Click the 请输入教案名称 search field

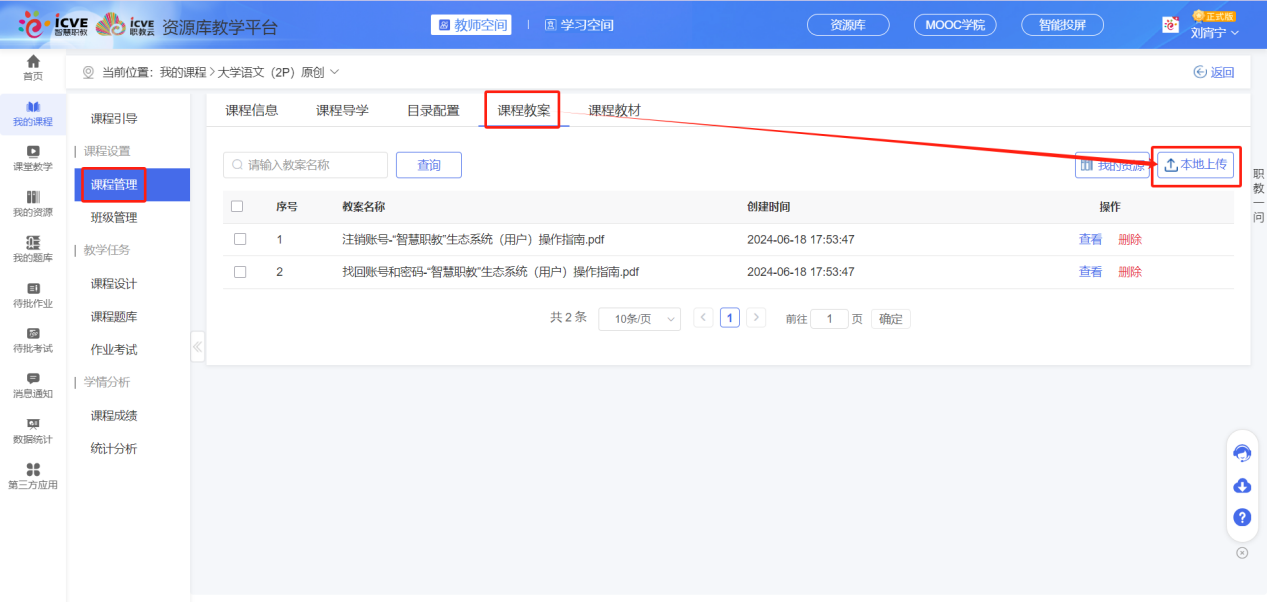pos(305,164)
